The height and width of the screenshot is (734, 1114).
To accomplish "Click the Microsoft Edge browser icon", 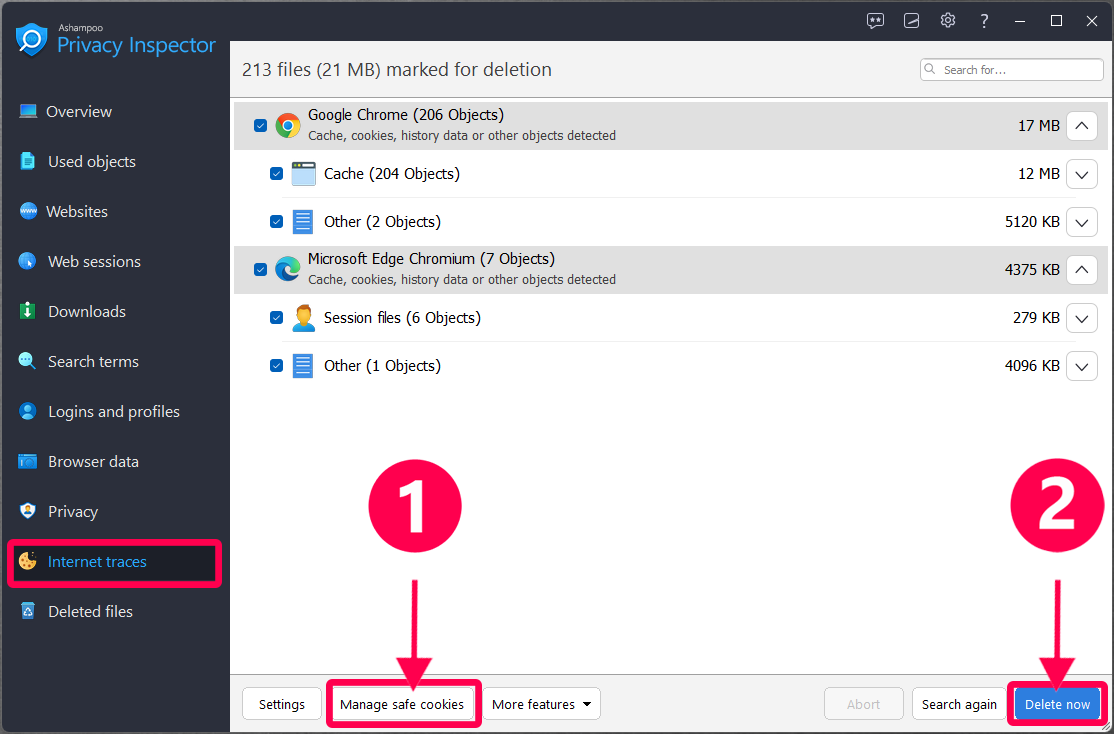I will click(x=288, y=269).
